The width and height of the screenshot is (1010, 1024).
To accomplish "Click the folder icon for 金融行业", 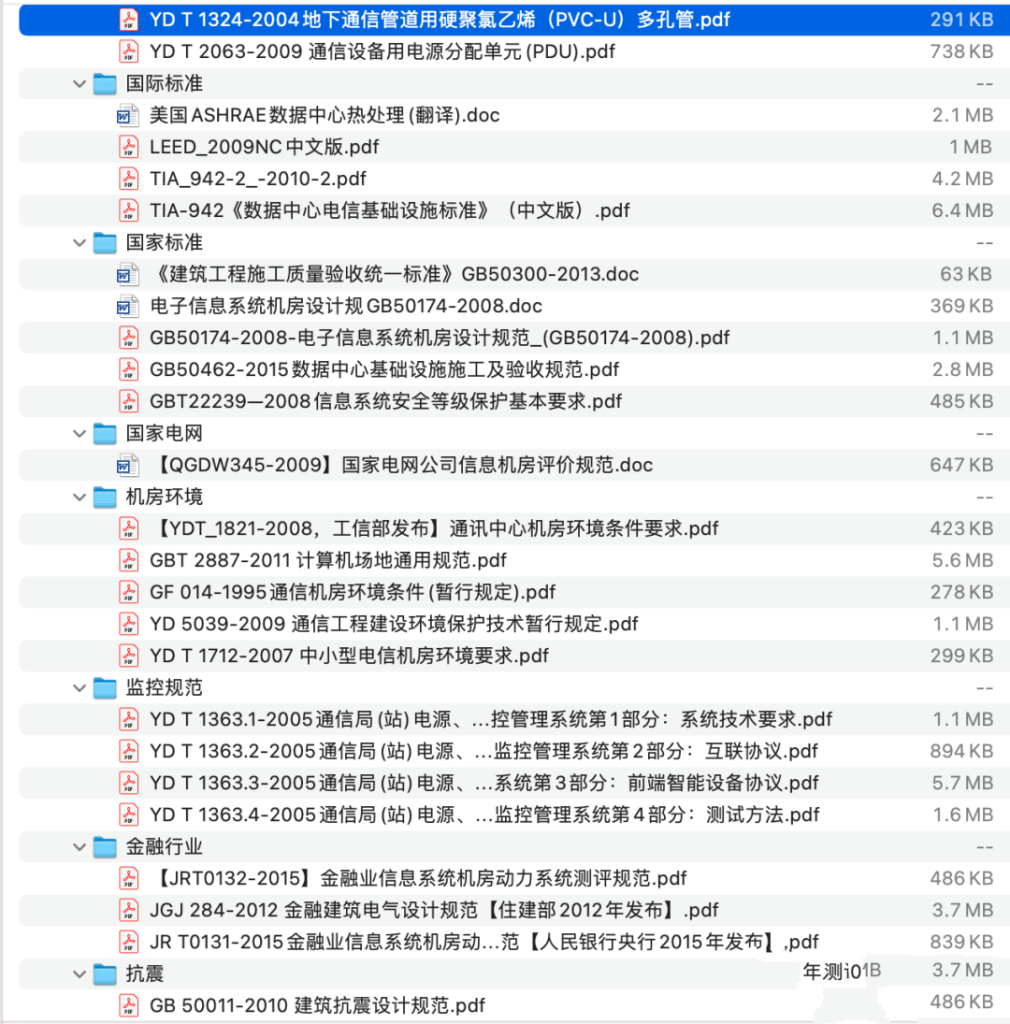I will click(x=105, y=847).
